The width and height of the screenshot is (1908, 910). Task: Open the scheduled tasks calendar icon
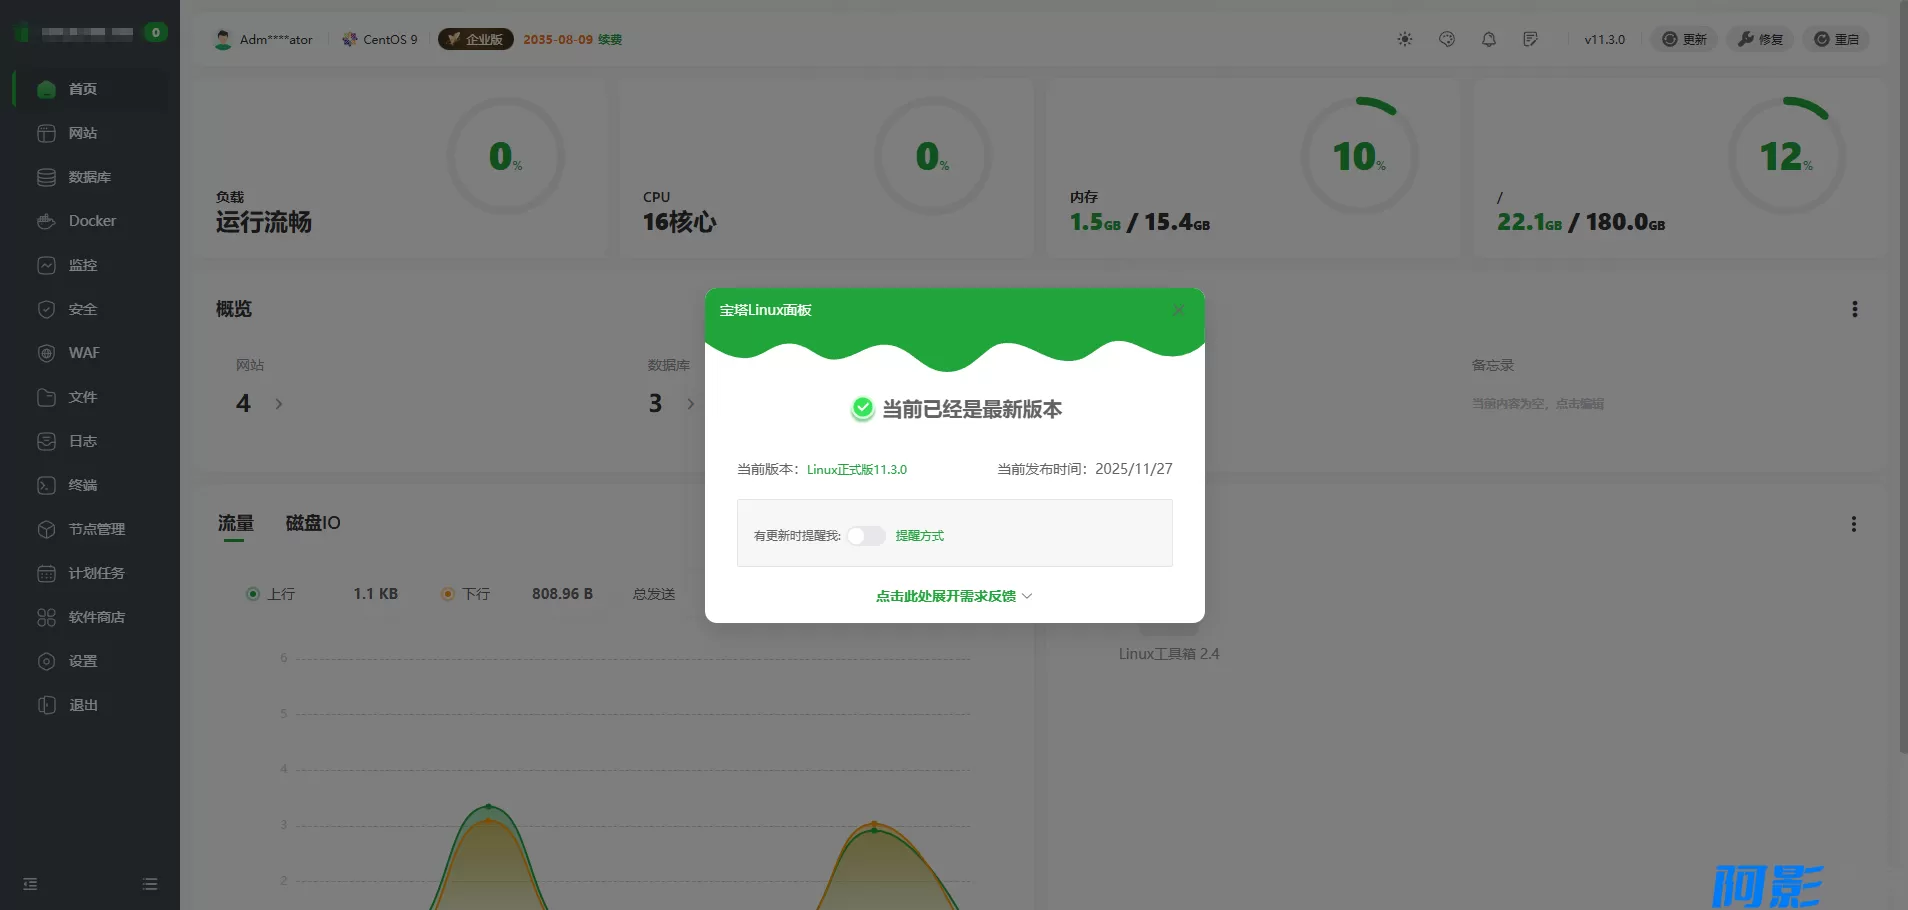pos(46,573)
